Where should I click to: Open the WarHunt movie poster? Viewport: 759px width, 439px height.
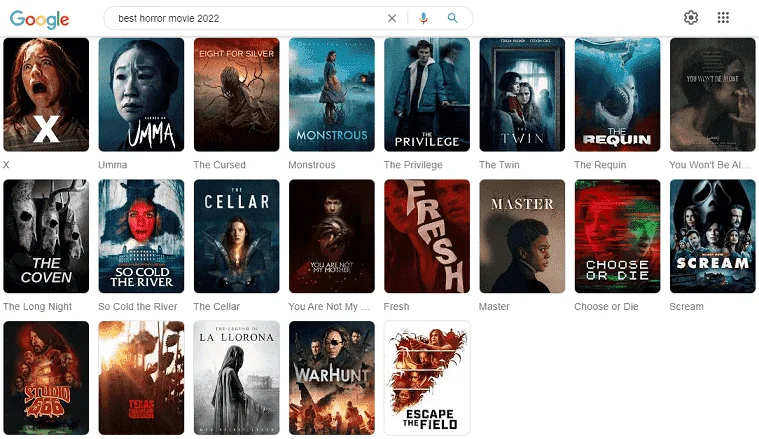332,378
